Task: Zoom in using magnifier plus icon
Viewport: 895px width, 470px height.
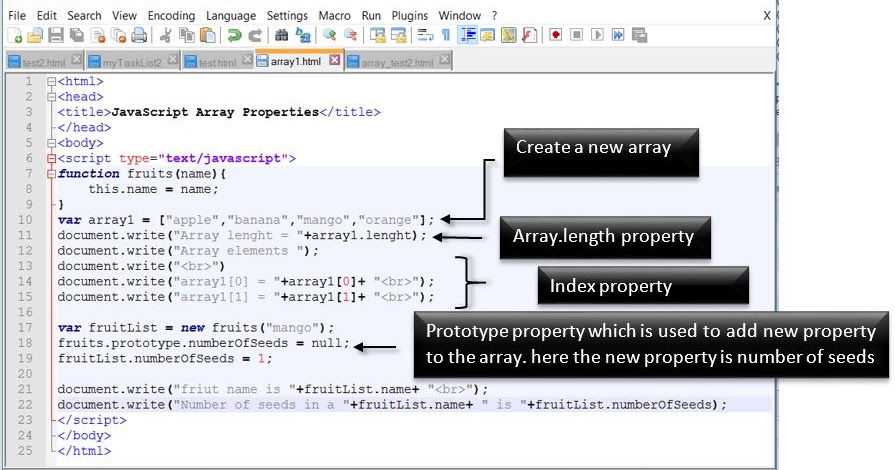Action: coord(329,35)
